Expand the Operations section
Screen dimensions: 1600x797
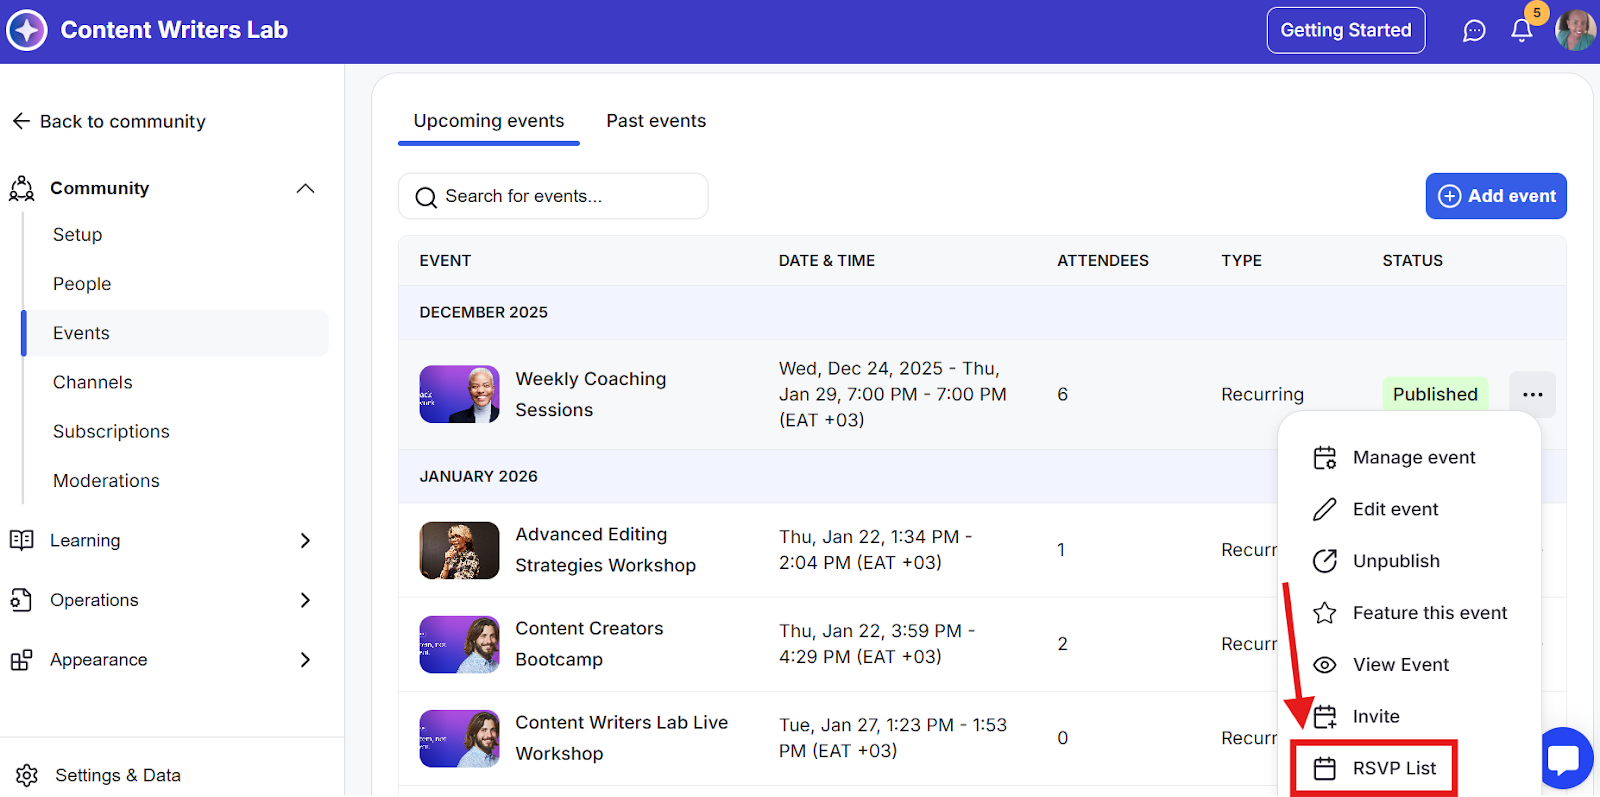305,600
